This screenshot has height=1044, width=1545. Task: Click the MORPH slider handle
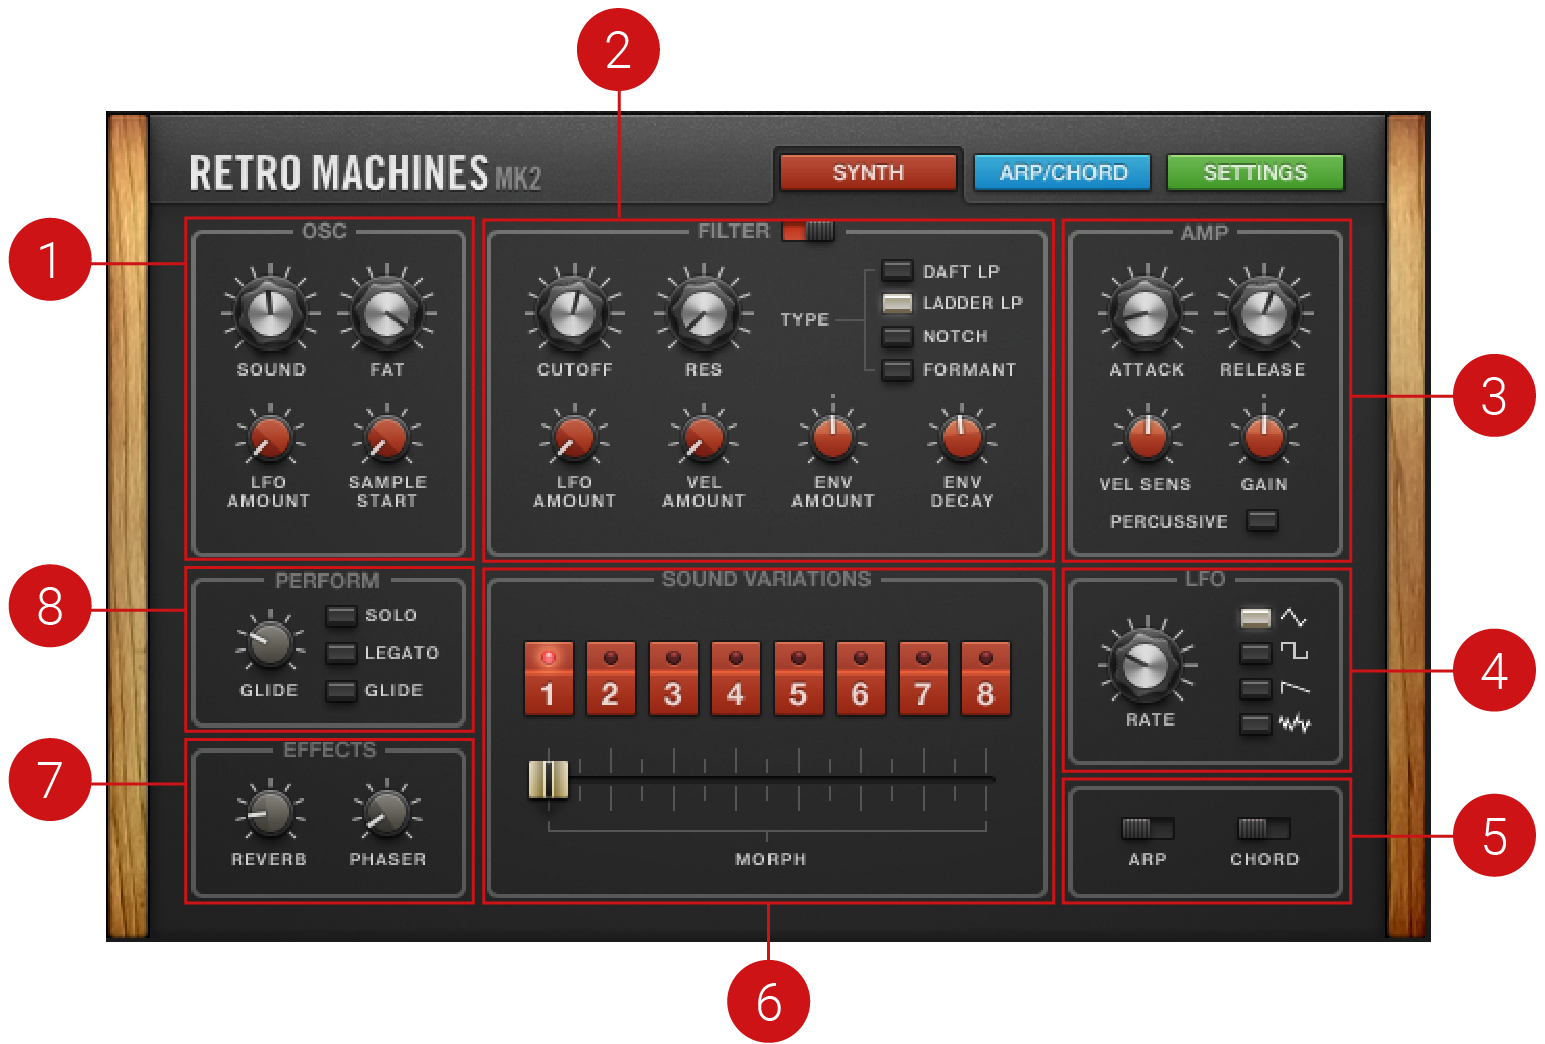tap(548, 779)
